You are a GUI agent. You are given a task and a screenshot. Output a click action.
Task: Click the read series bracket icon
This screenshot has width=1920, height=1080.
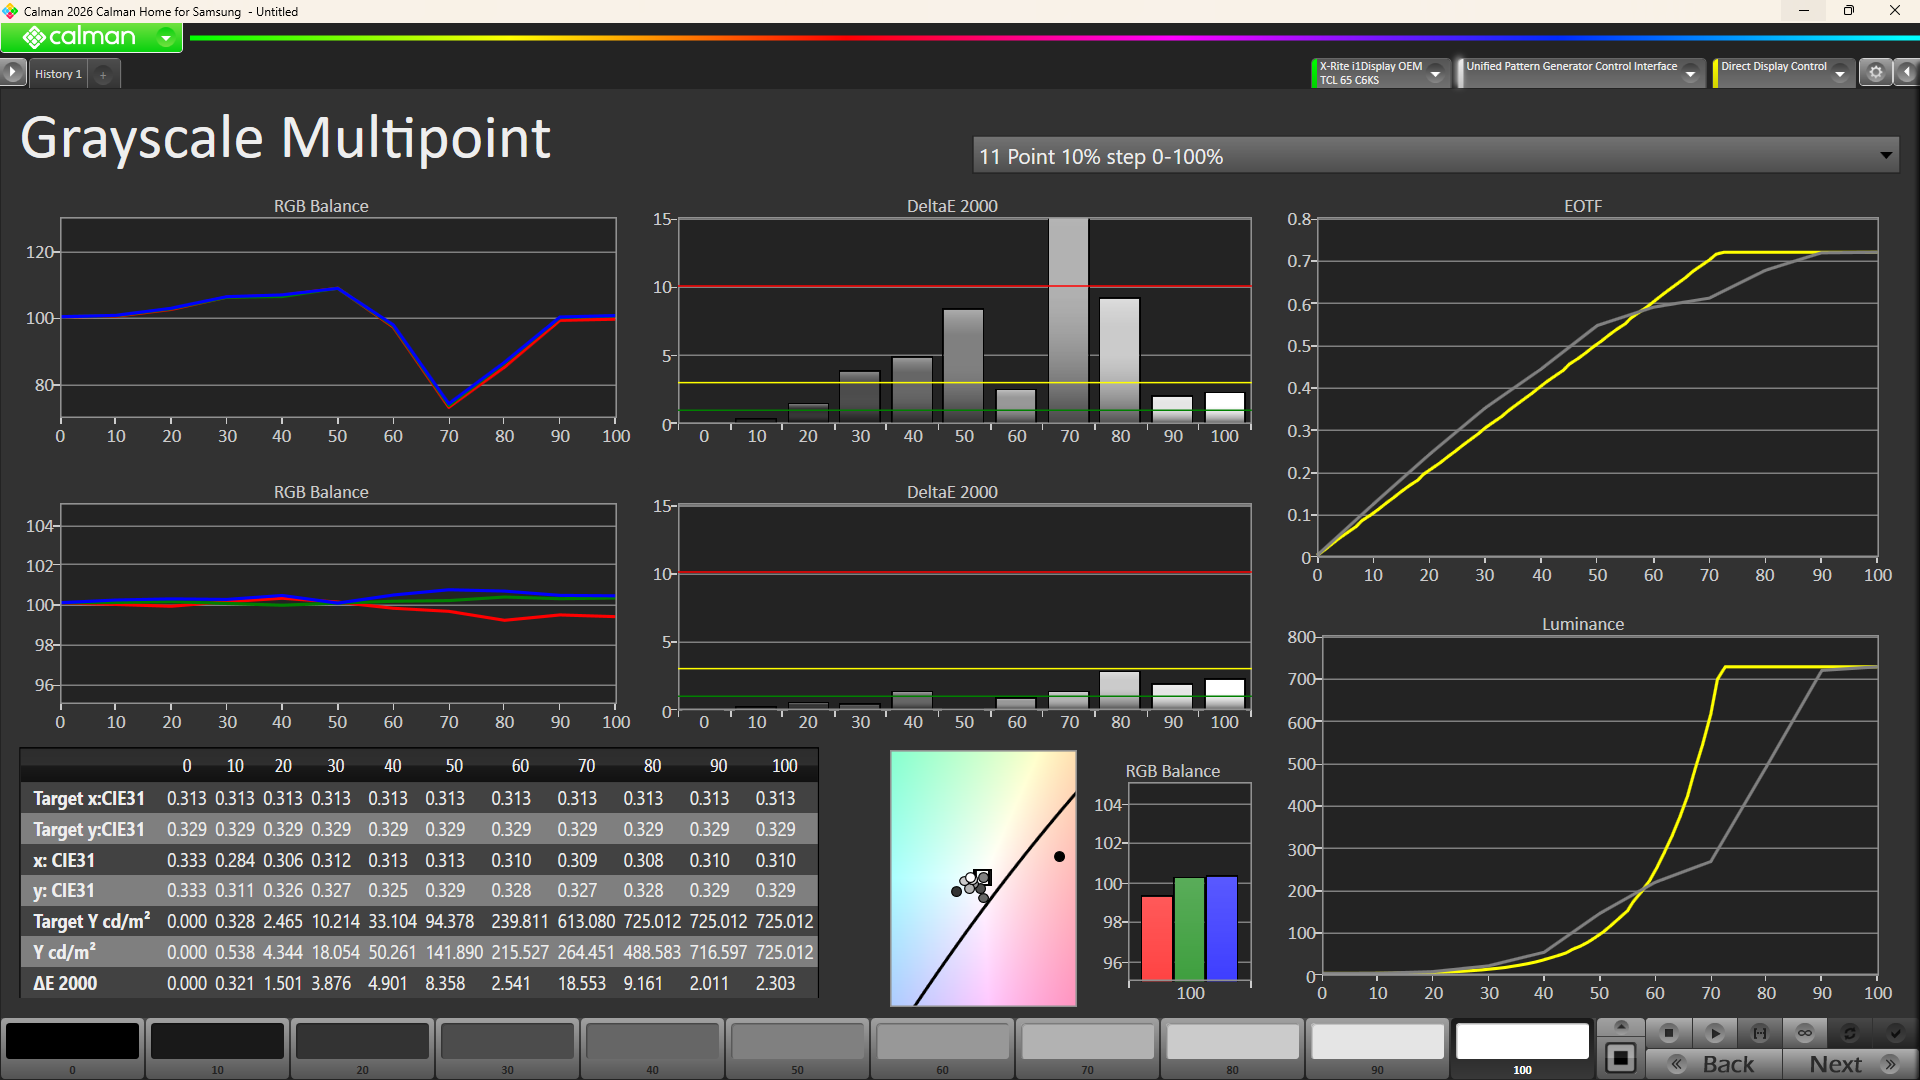click(x=1760, y=1033)
